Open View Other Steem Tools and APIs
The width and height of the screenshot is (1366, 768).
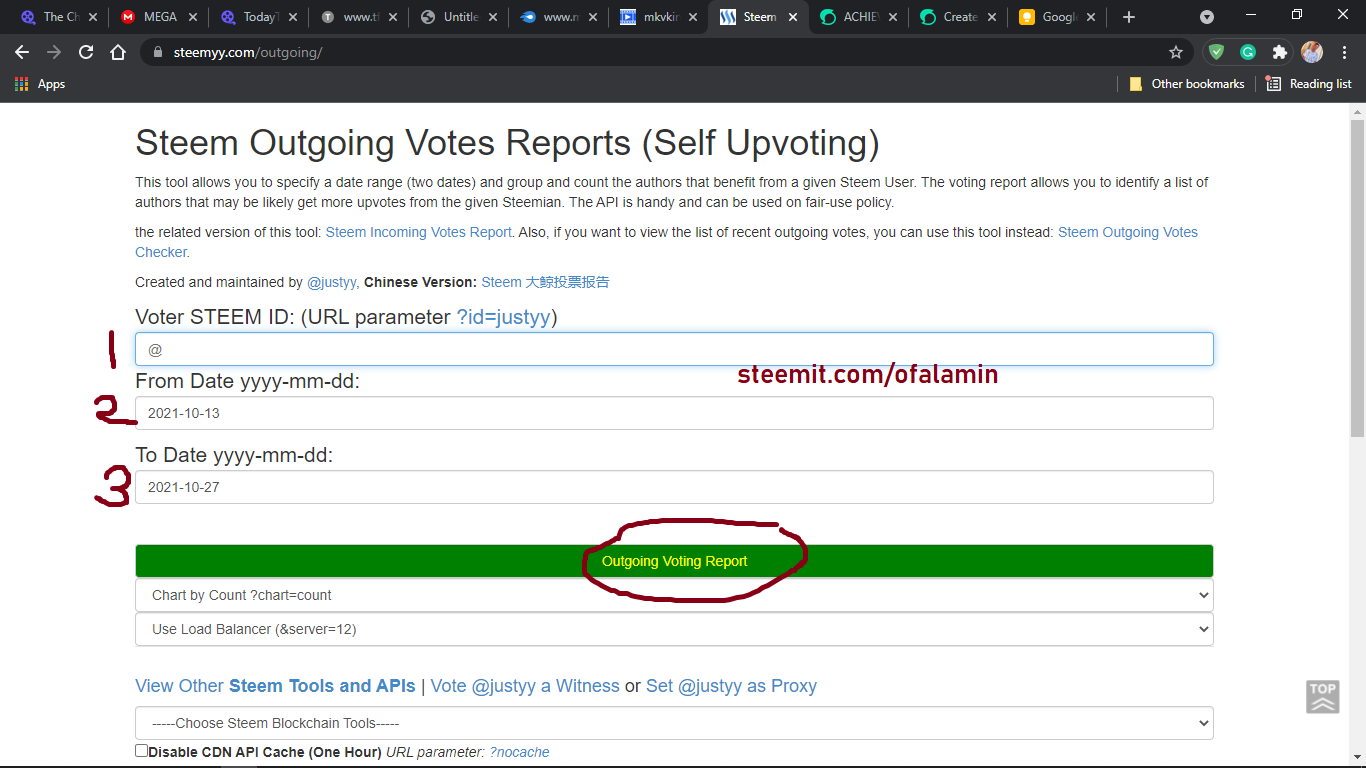275,686
